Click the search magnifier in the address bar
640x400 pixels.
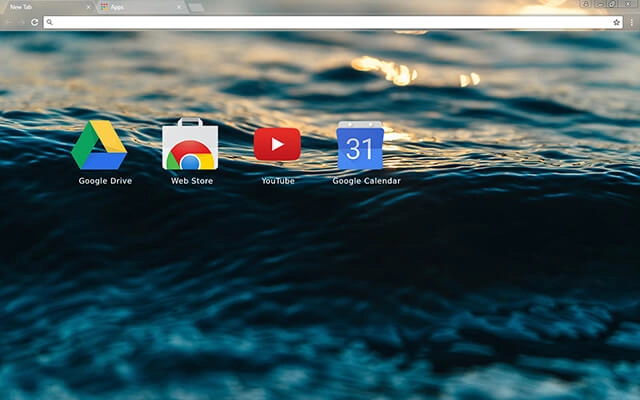[x=49, y=22]
